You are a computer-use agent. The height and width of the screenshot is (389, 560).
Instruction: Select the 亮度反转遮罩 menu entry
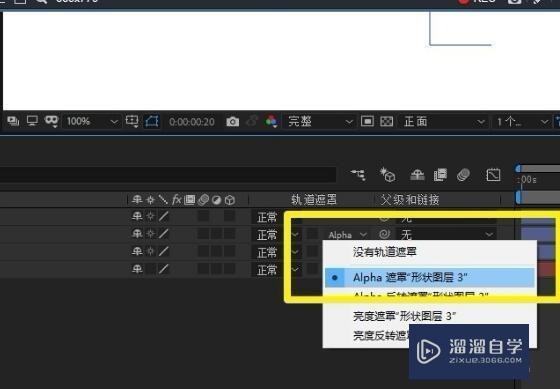(x=381, y=335)
